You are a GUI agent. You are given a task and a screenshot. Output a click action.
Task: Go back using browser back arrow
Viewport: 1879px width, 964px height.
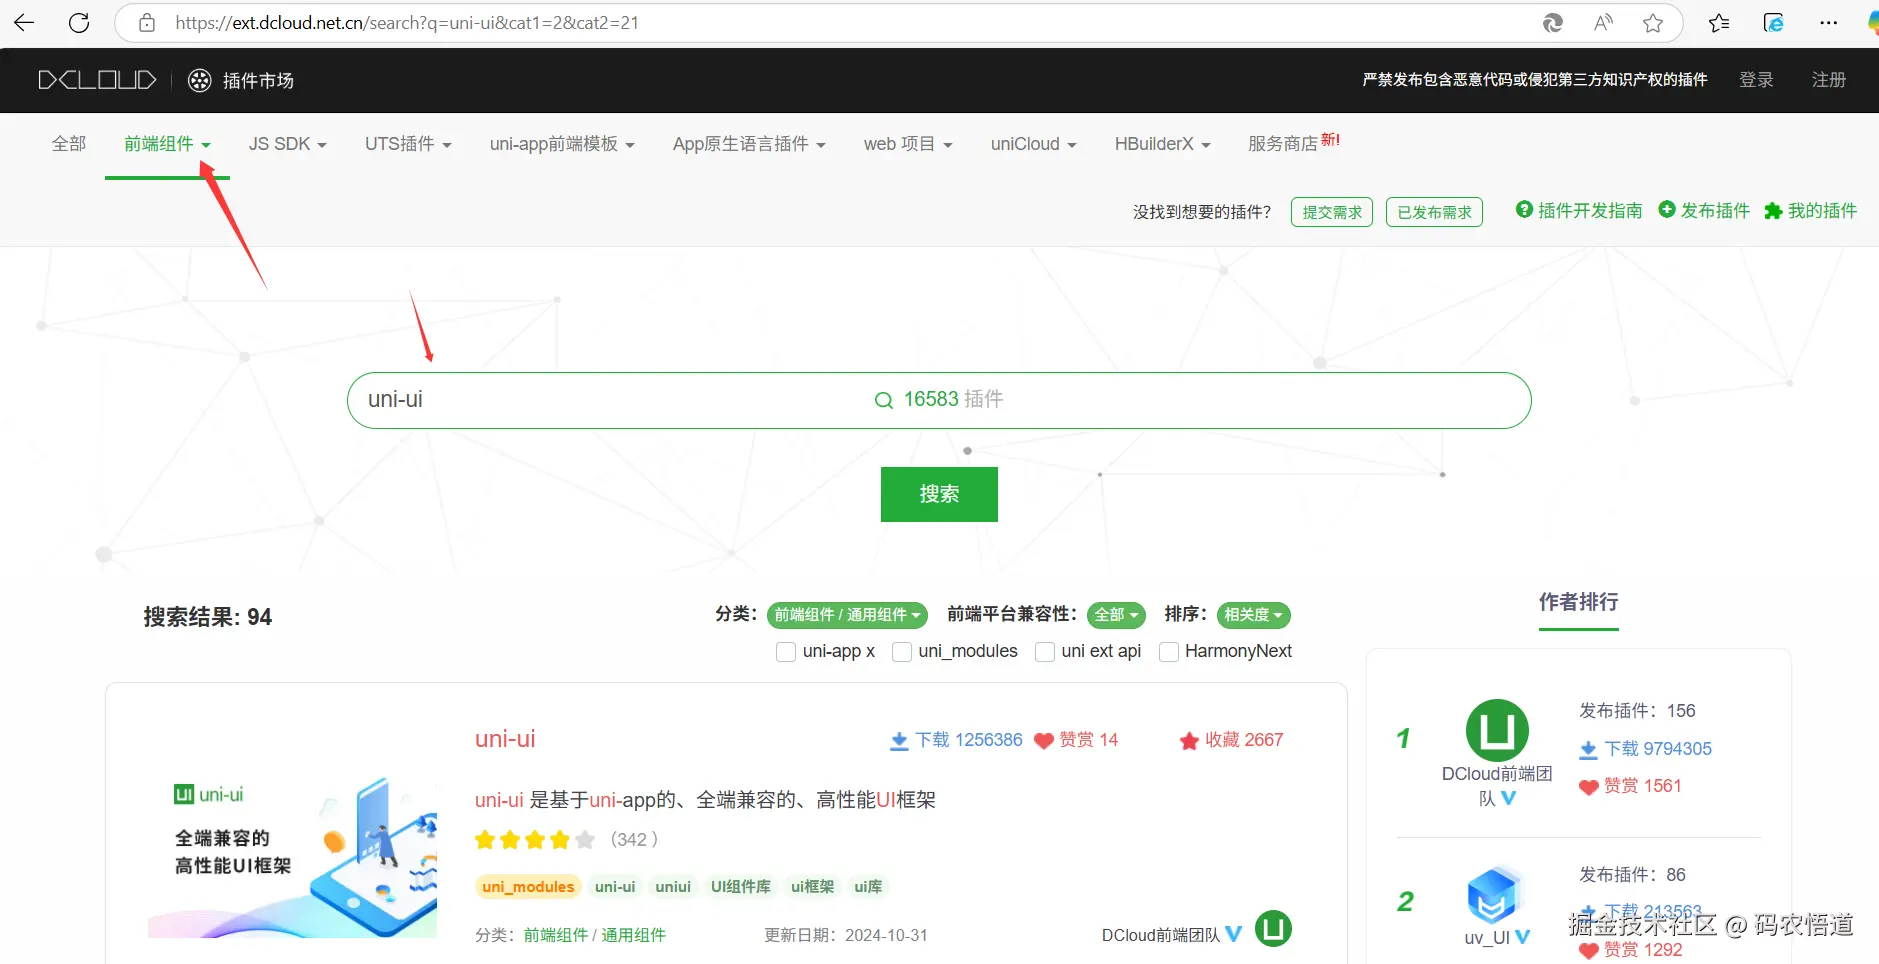24,23
